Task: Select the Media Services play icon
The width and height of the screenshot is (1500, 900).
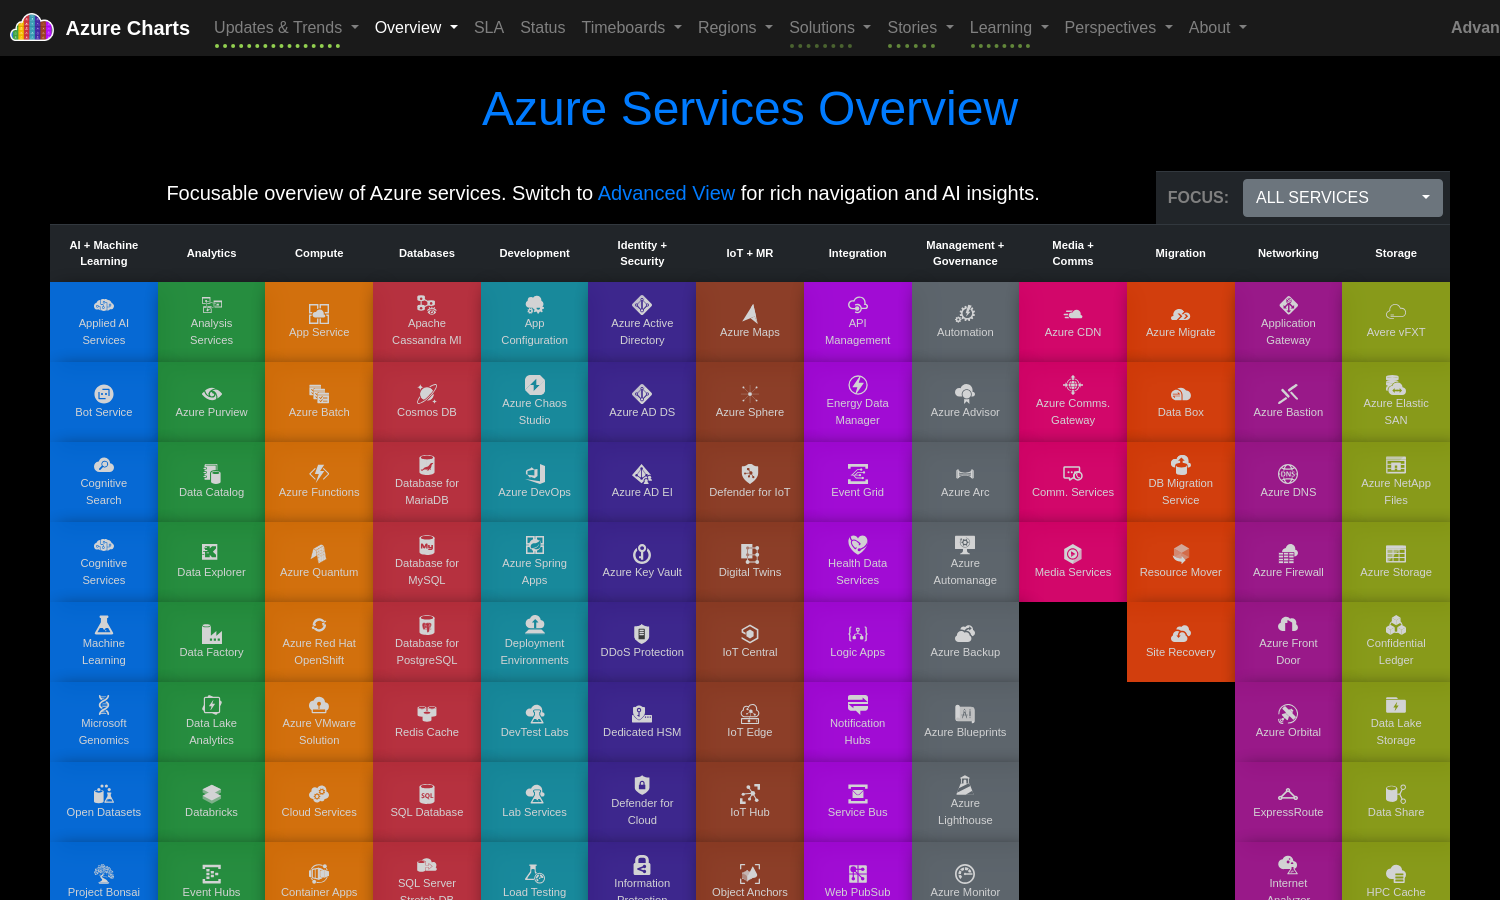Action: [x=1073, y=554]
